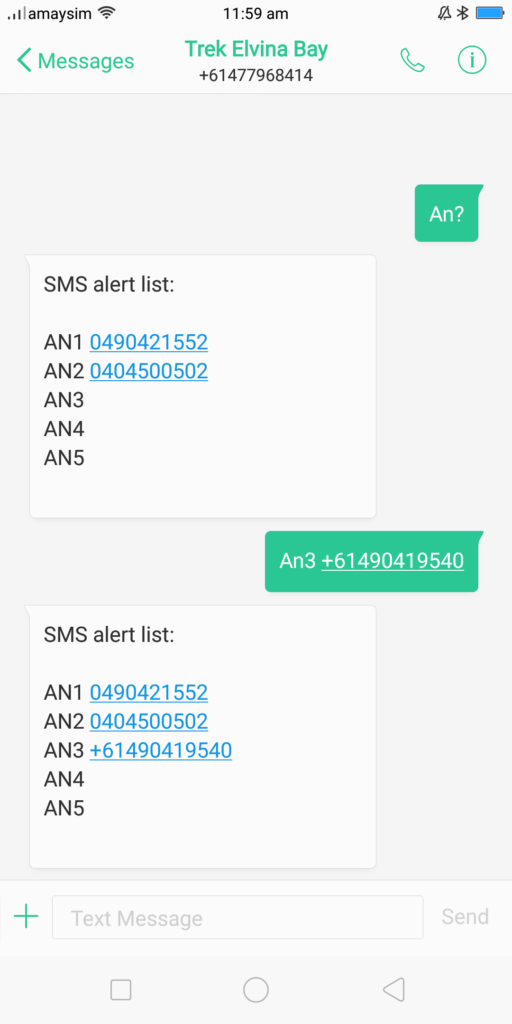Open AN1 number 0490421552 in first list

point(149,342)
